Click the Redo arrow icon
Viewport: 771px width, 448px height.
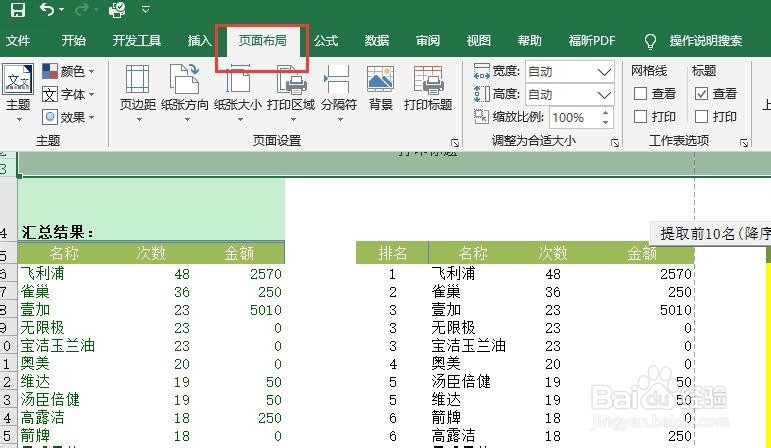(x=82, y=9)
